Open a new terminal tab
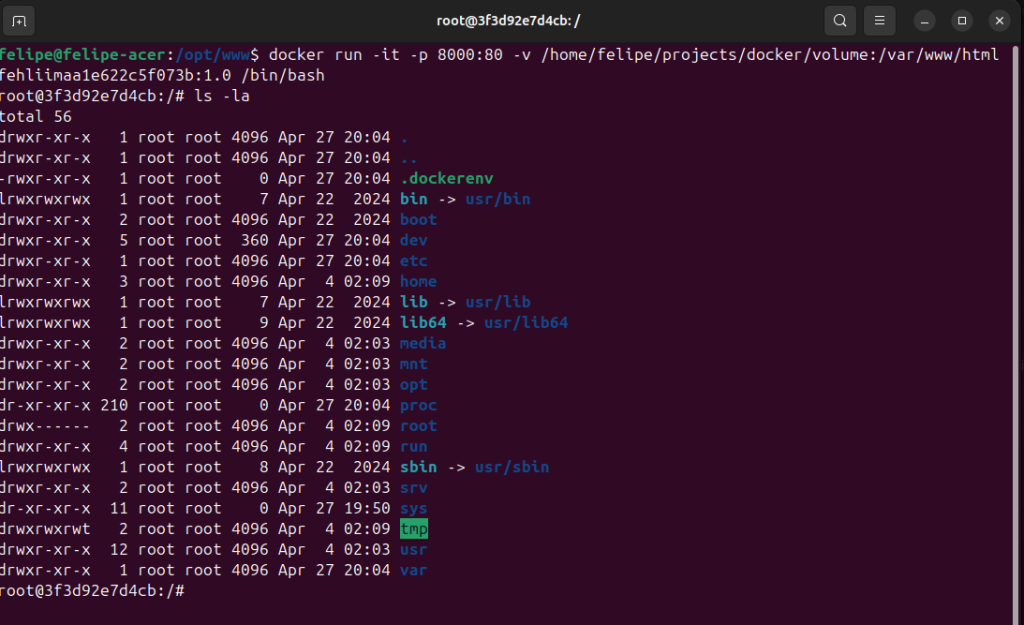 pyautogui.click(x=20, y=20)
